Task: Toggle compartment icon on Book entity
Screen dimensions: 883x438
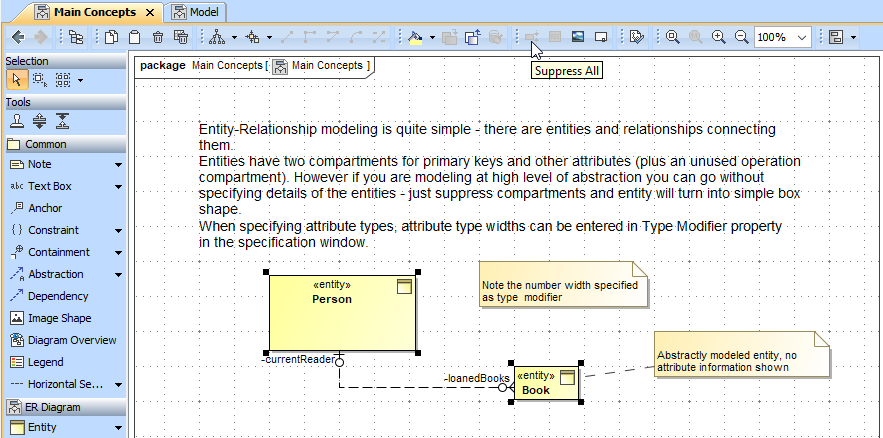Action: pyautogui.click(x=567, y=377)
